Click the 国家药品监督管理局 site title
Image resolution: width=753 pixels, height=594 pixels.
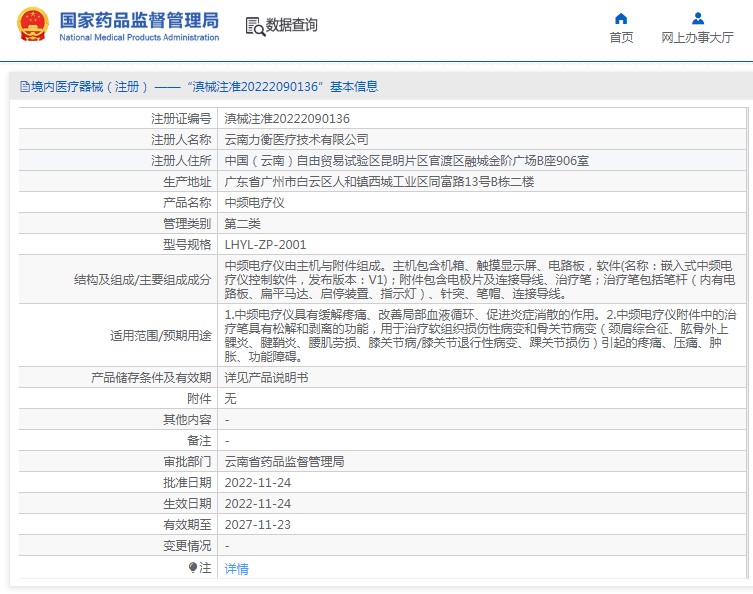(139, 21)
